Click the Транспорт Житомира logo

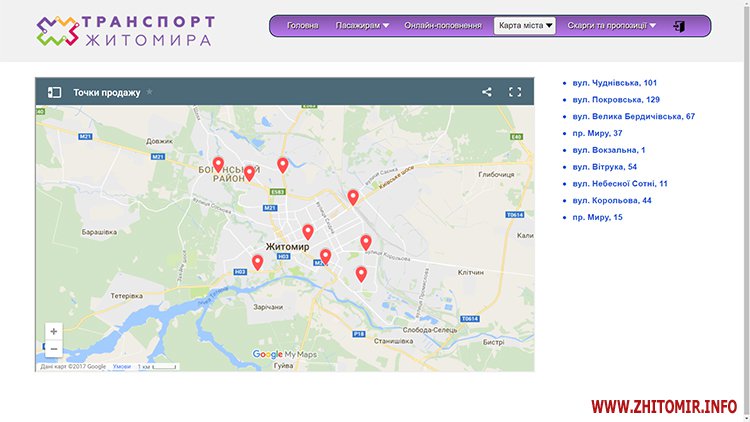click(x=125, y=30)
